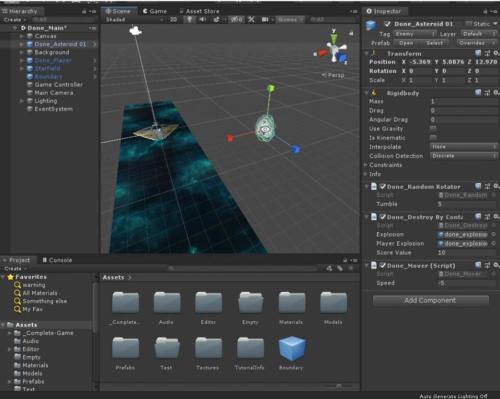
Task: Toggle the Is Kinematic checkbox
Action: pyautogui.click(x=433, y=138)
